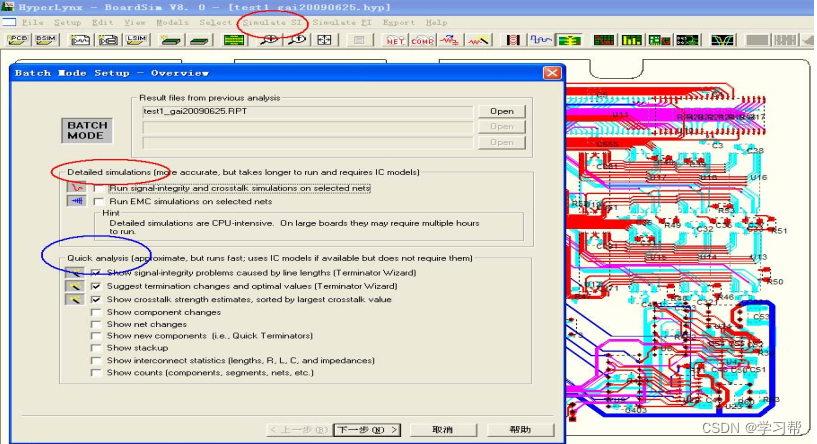The image size is (817, 444).
Task: Click the 取消 cancel button
Action: (x=443, y=430)
